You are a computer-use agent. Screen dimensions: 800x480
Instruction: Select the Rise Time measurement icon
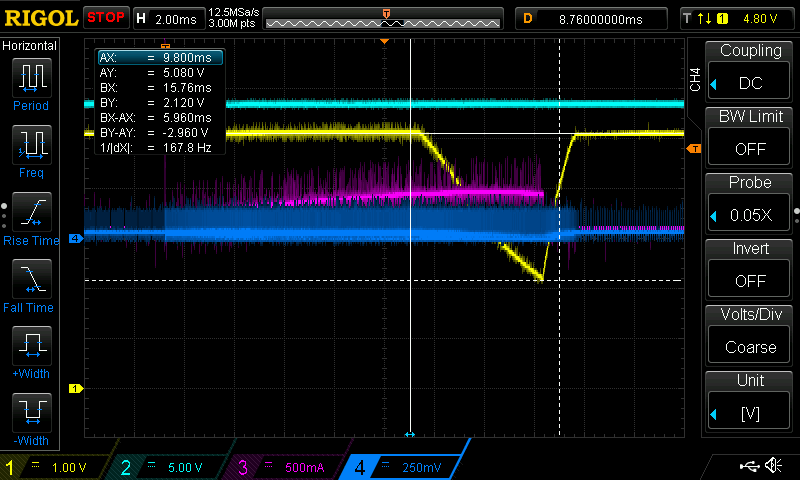pyautogui.click(x=32, y=212)
